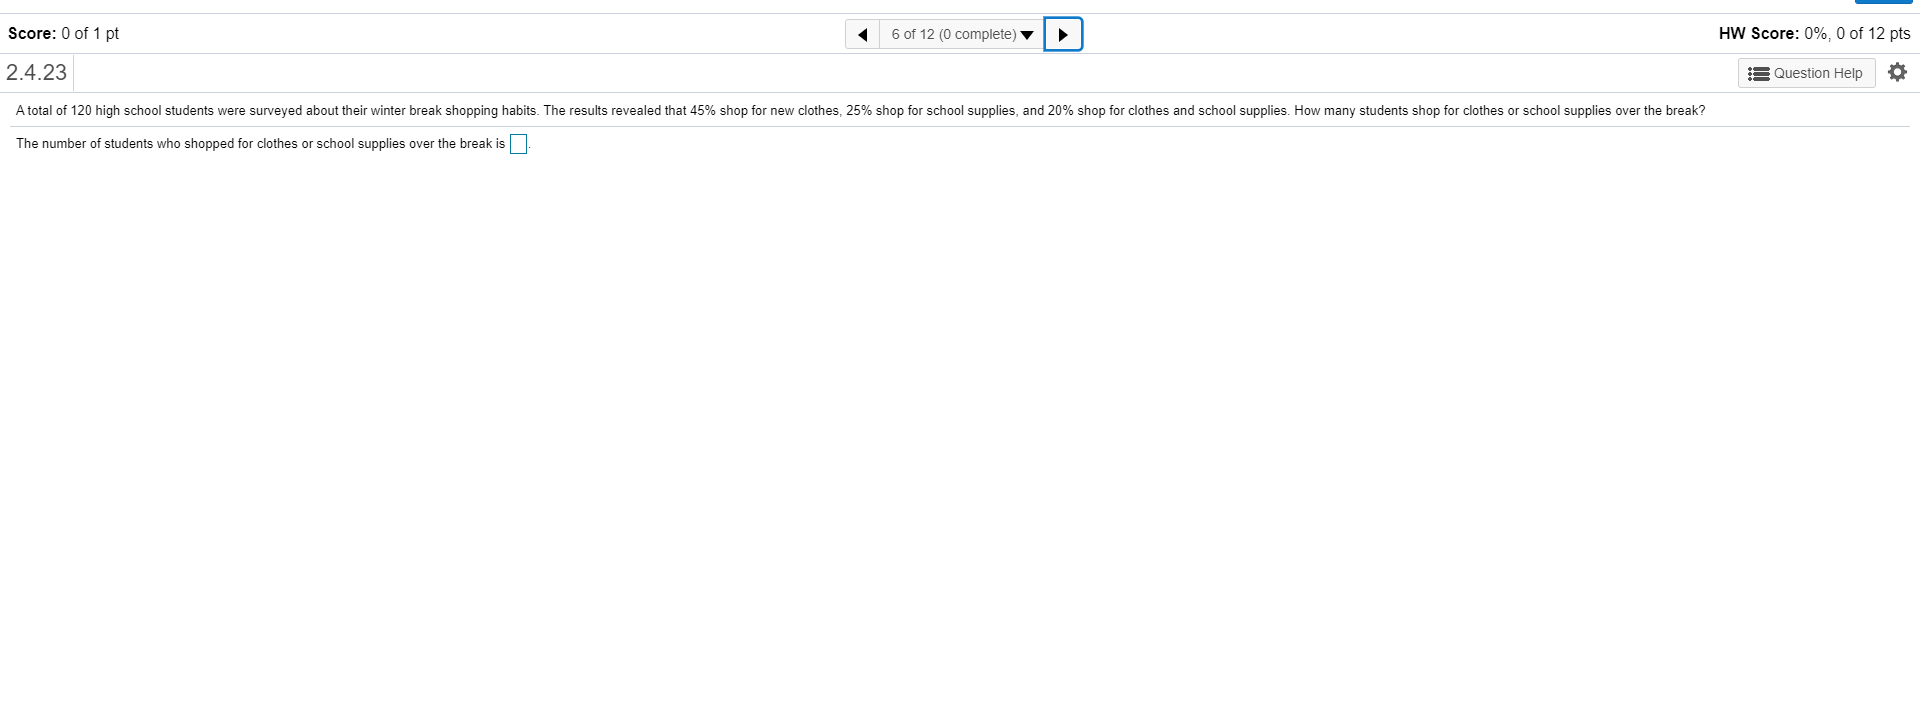Click the 'Score: 0 of 1 pt' text
Image resolution: width=1920 pixels, height=716 pixels.
[63, 33]
